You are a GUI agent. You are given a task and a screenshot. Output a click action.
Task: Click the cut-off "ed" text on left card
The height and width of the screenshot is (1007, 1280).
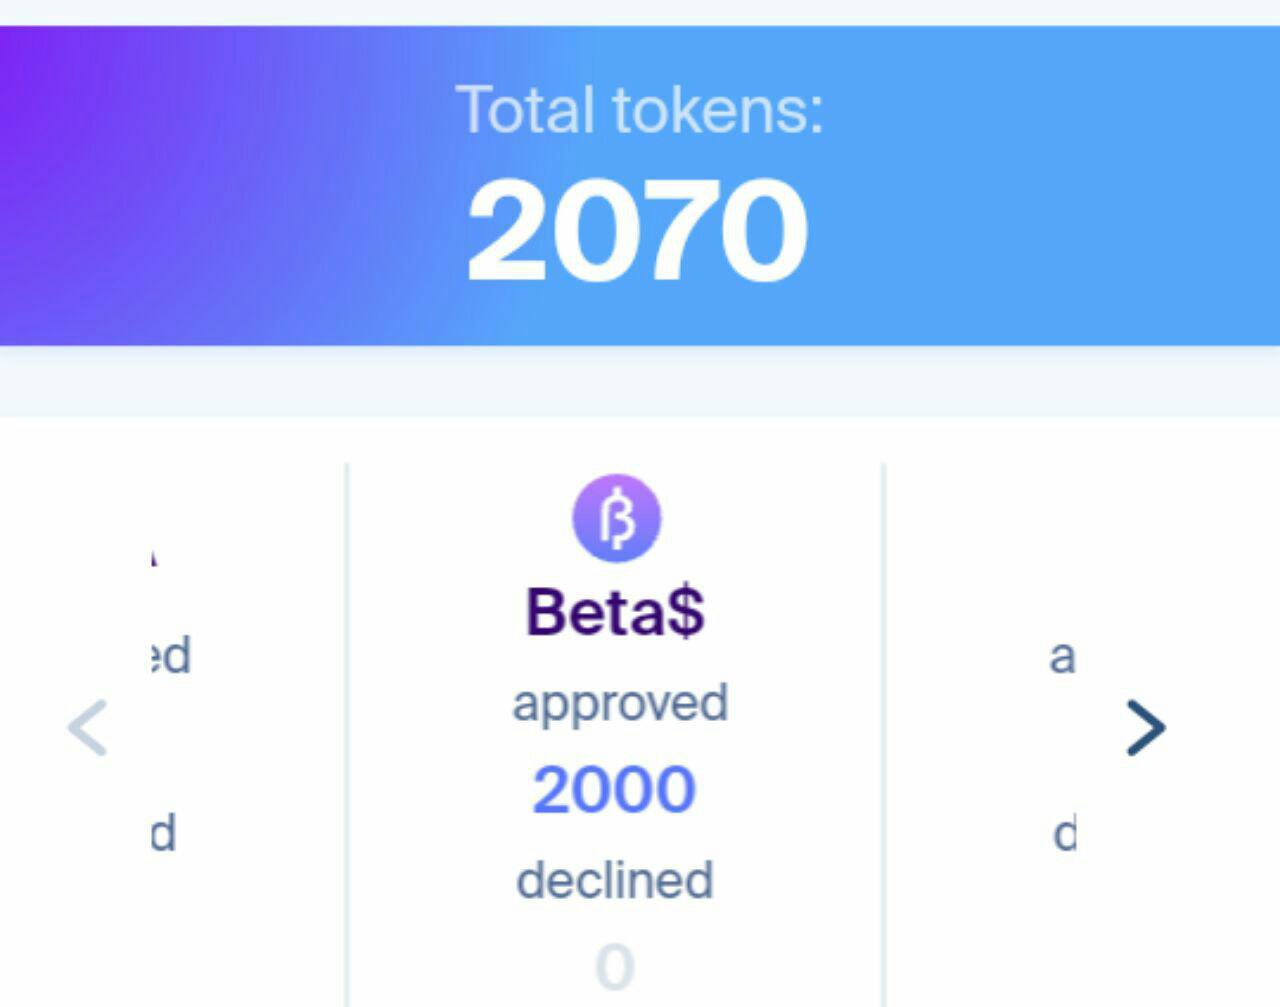pos(170,656)
